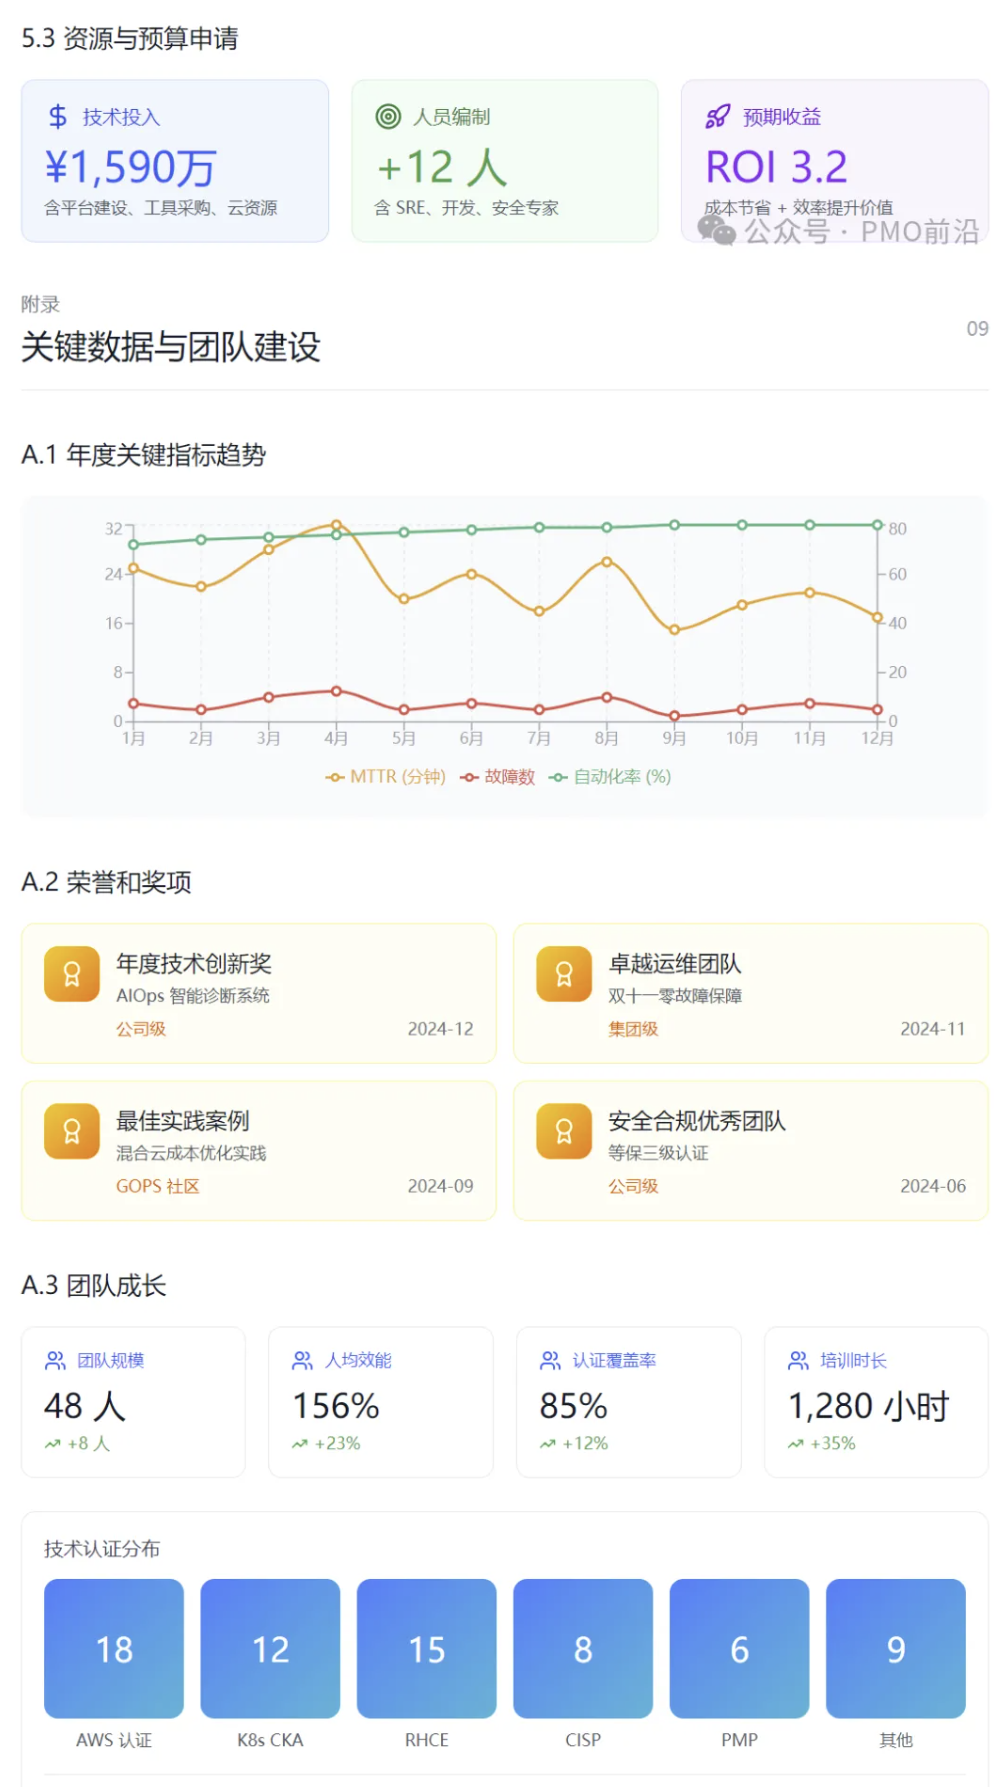
Task: Click the April peak point on MTTR line
Action: [x=336, y=525]
